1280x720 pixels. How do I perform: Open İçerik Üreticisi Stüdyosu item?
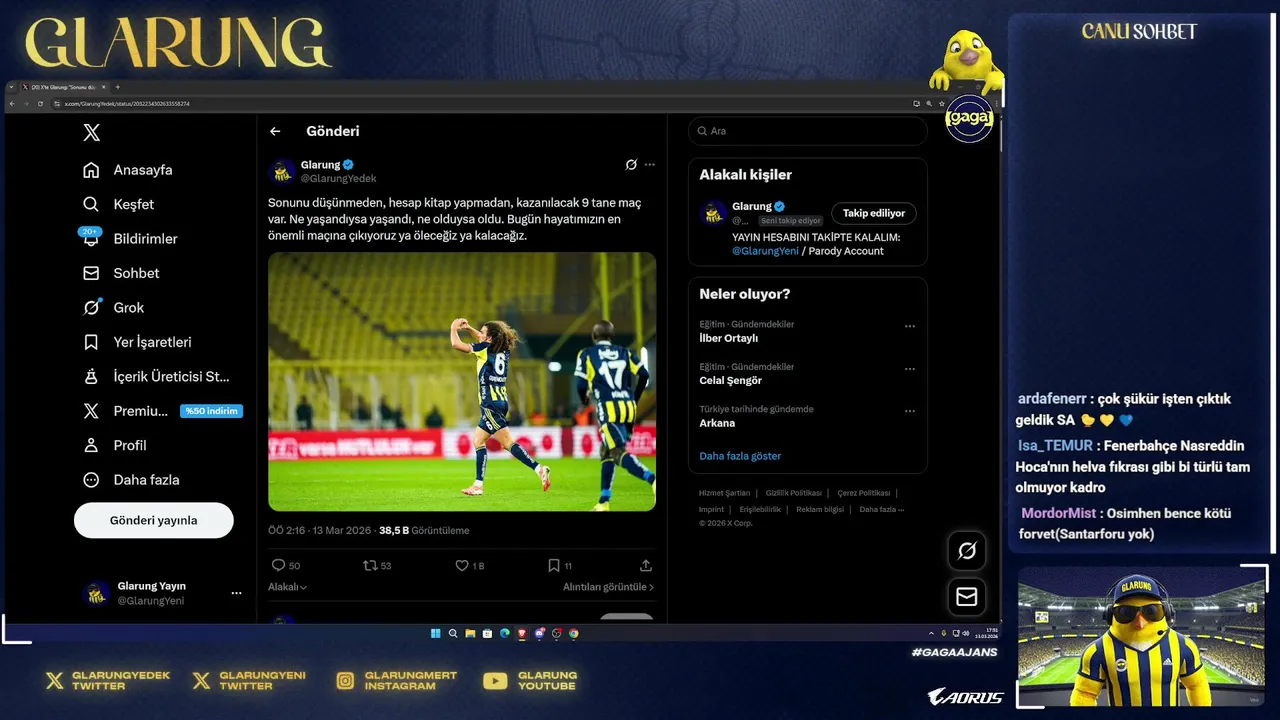156,377
